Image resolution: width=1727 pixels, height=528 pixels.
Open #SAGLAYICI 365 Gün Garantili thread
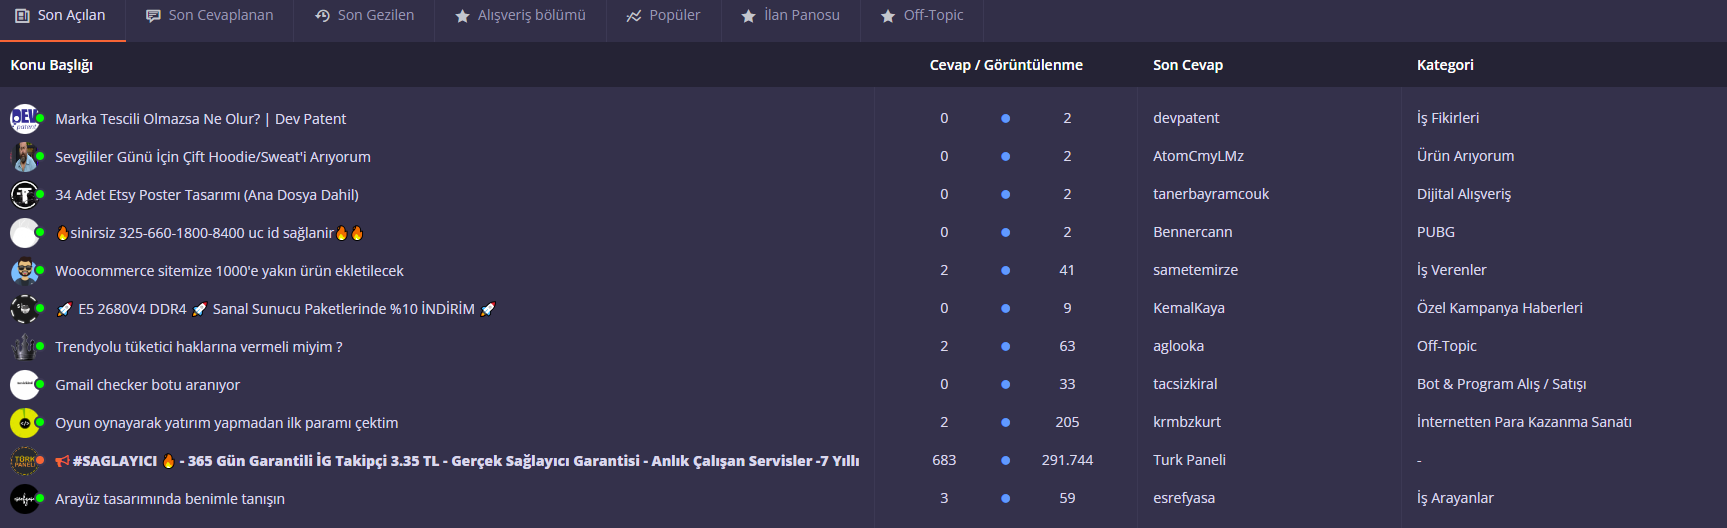click(458, 461)
